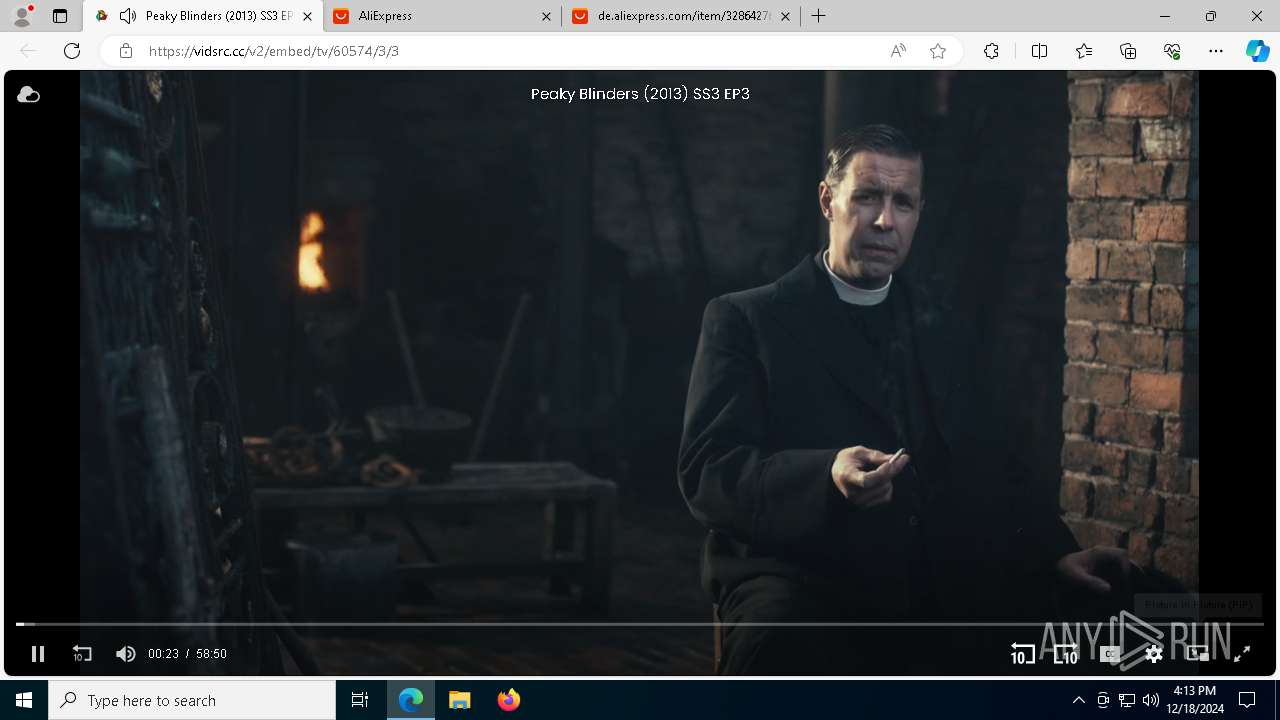Switch to the AliExpress tab
The image size is (1280, 720).
click(x=442, y=16)
